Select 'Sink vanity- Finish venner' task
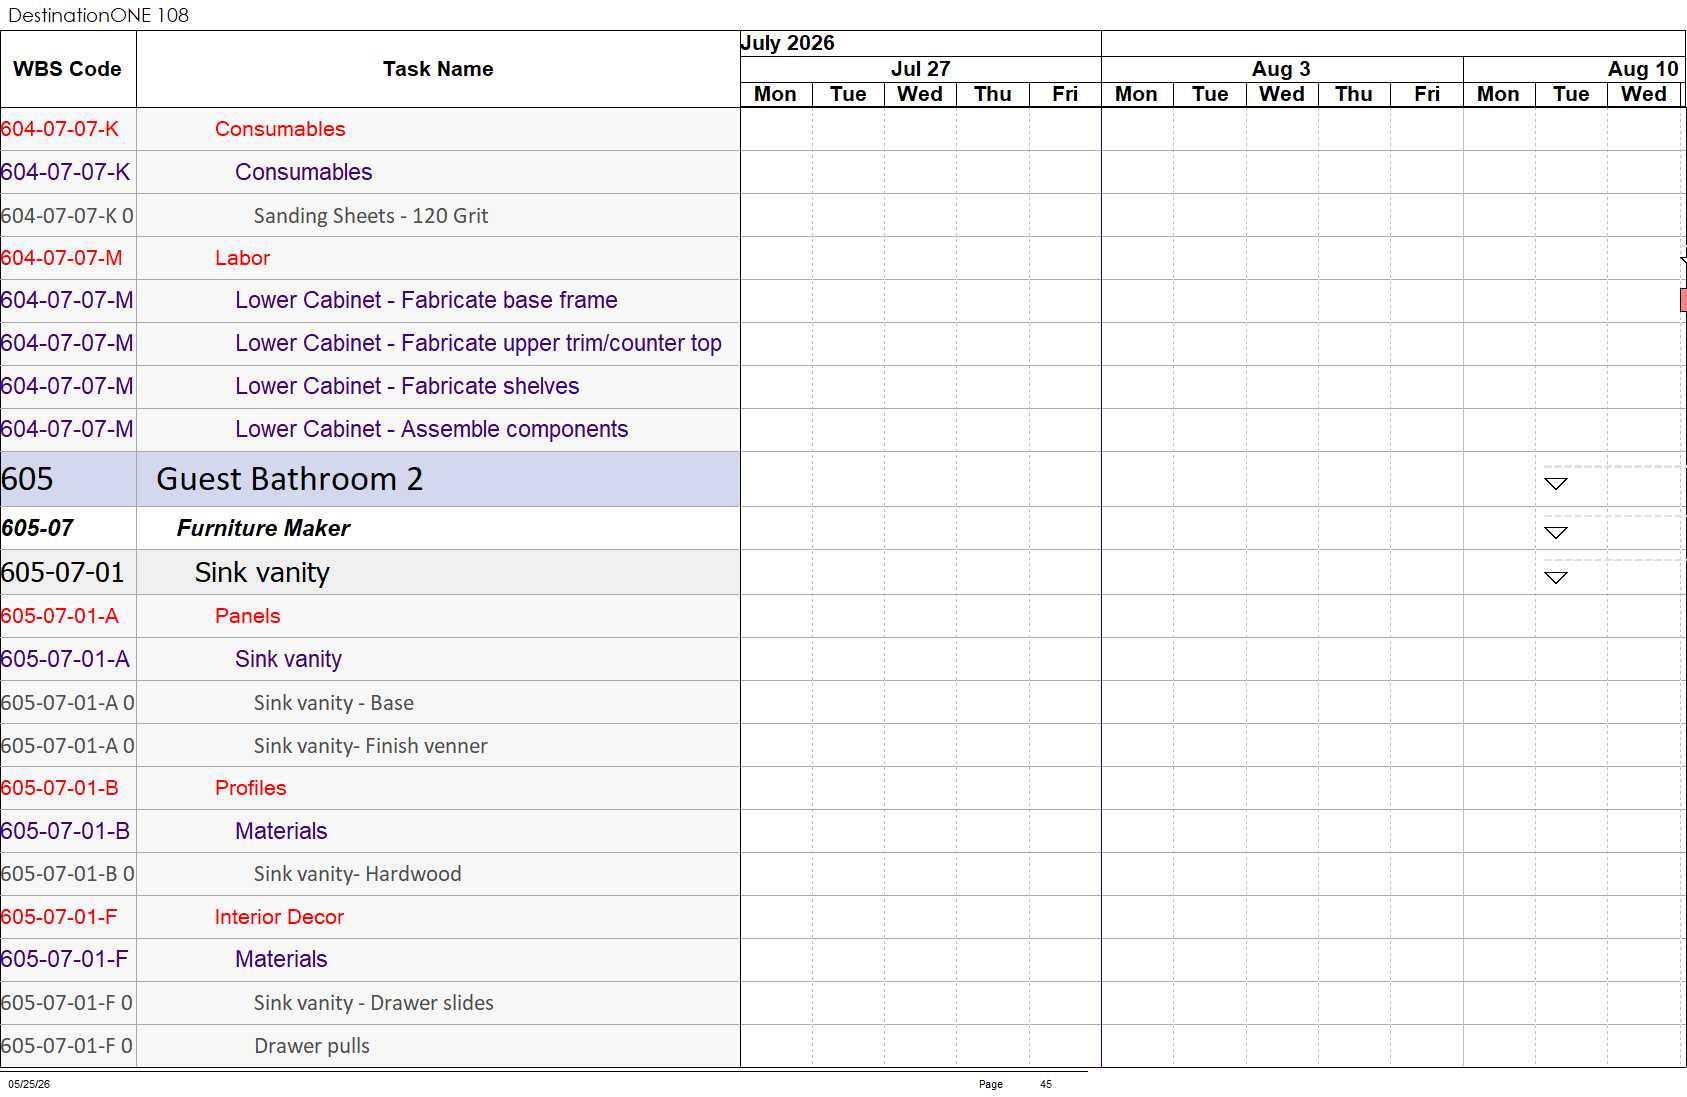Image resolution: width=1687 pixels, height=1097 pixels. (370, 746)
